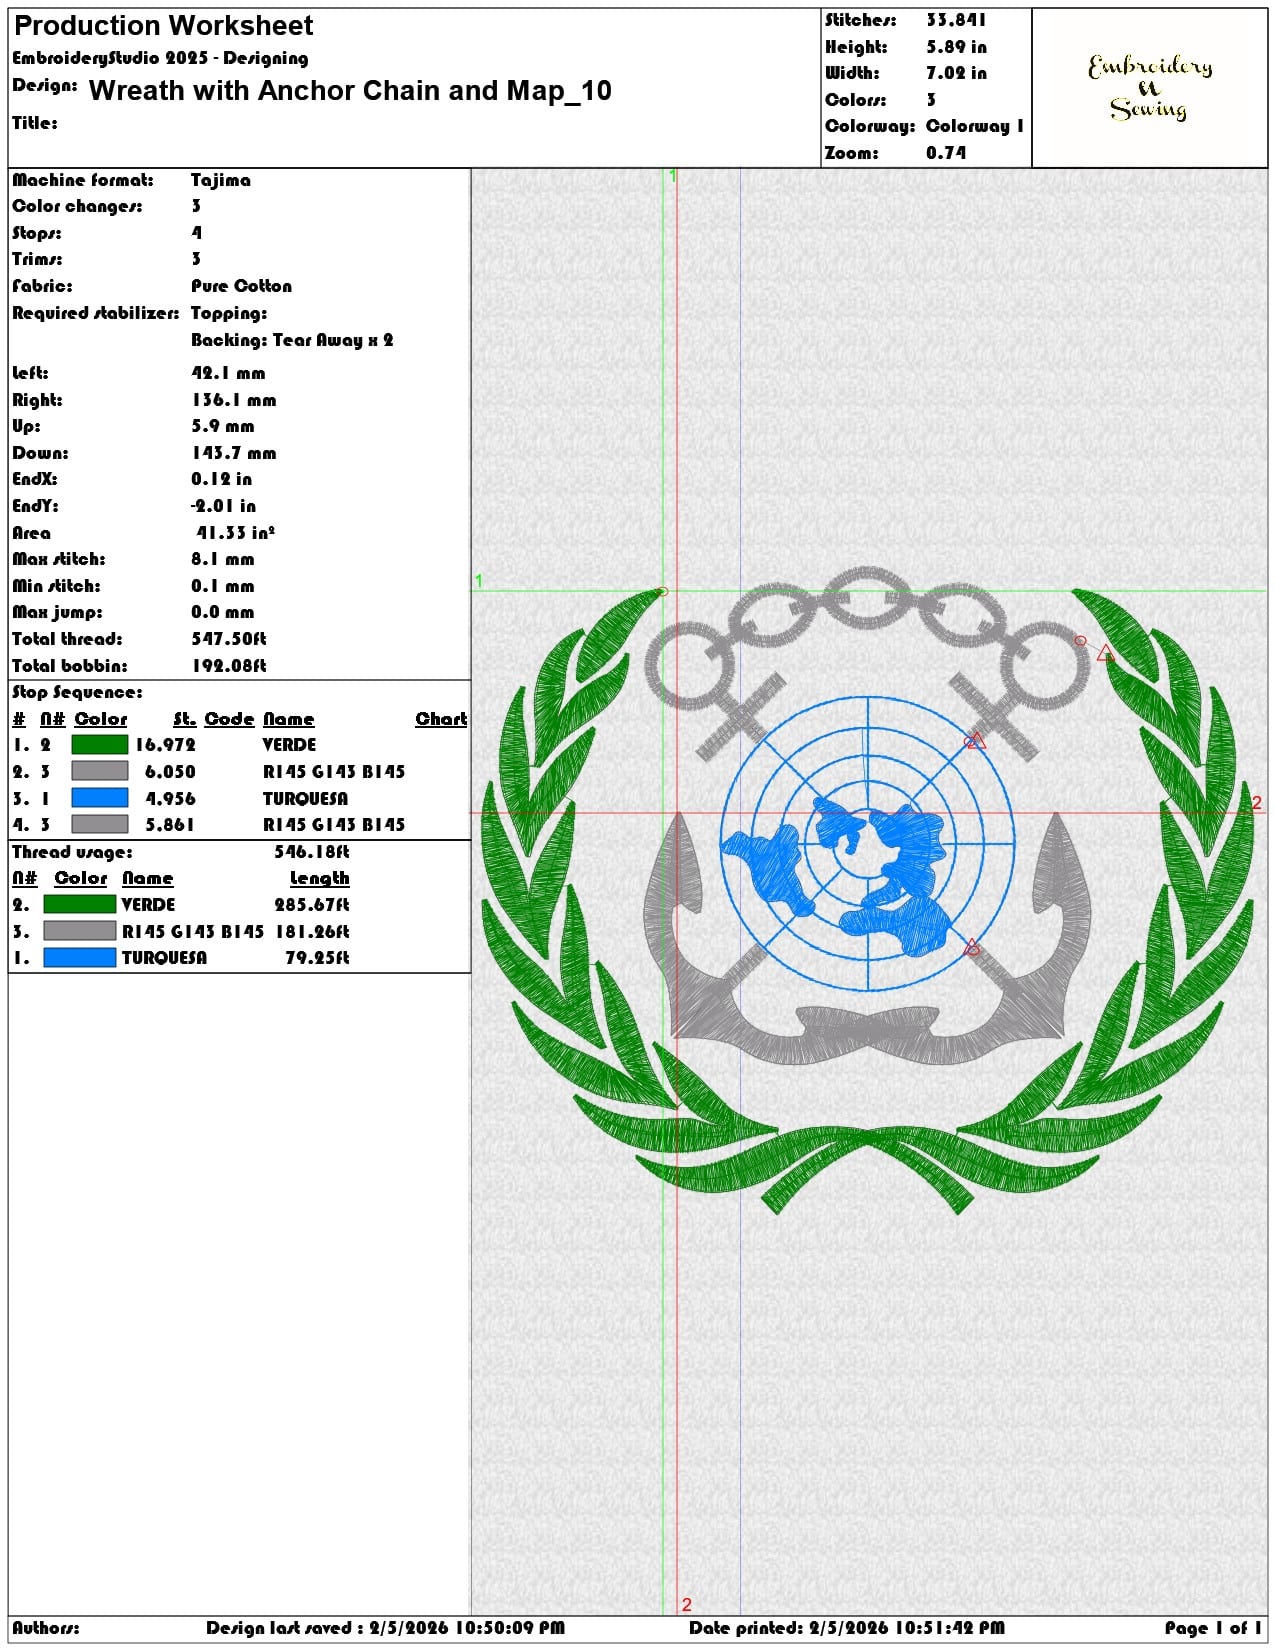This screenshot has height=1650, width=1275.
Task: Click the Zoom value 0.74
Action: tap(946, 153)
